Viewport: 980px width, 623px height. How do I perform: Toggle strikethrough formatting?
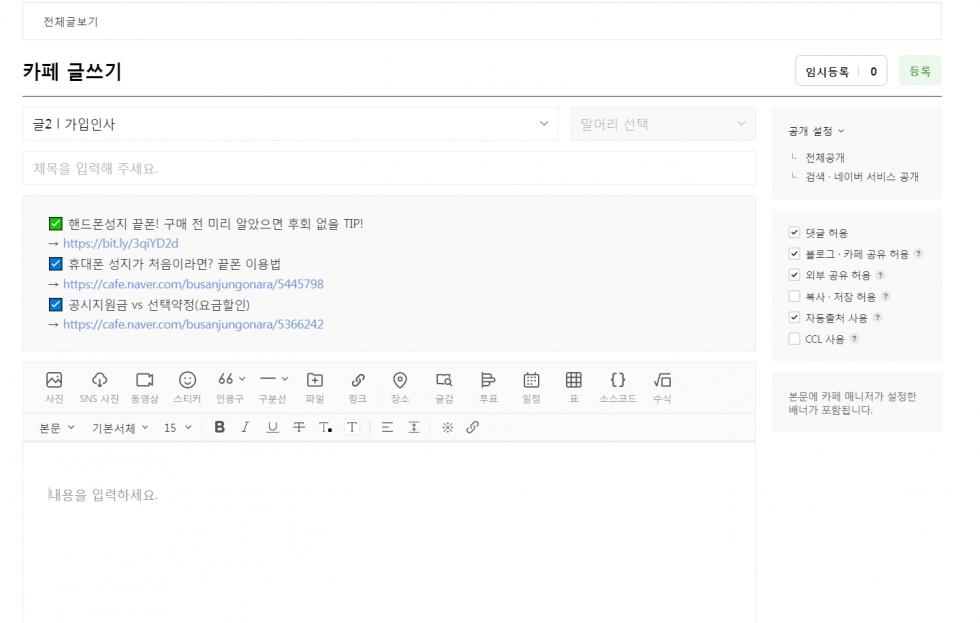tap(299, 427)
